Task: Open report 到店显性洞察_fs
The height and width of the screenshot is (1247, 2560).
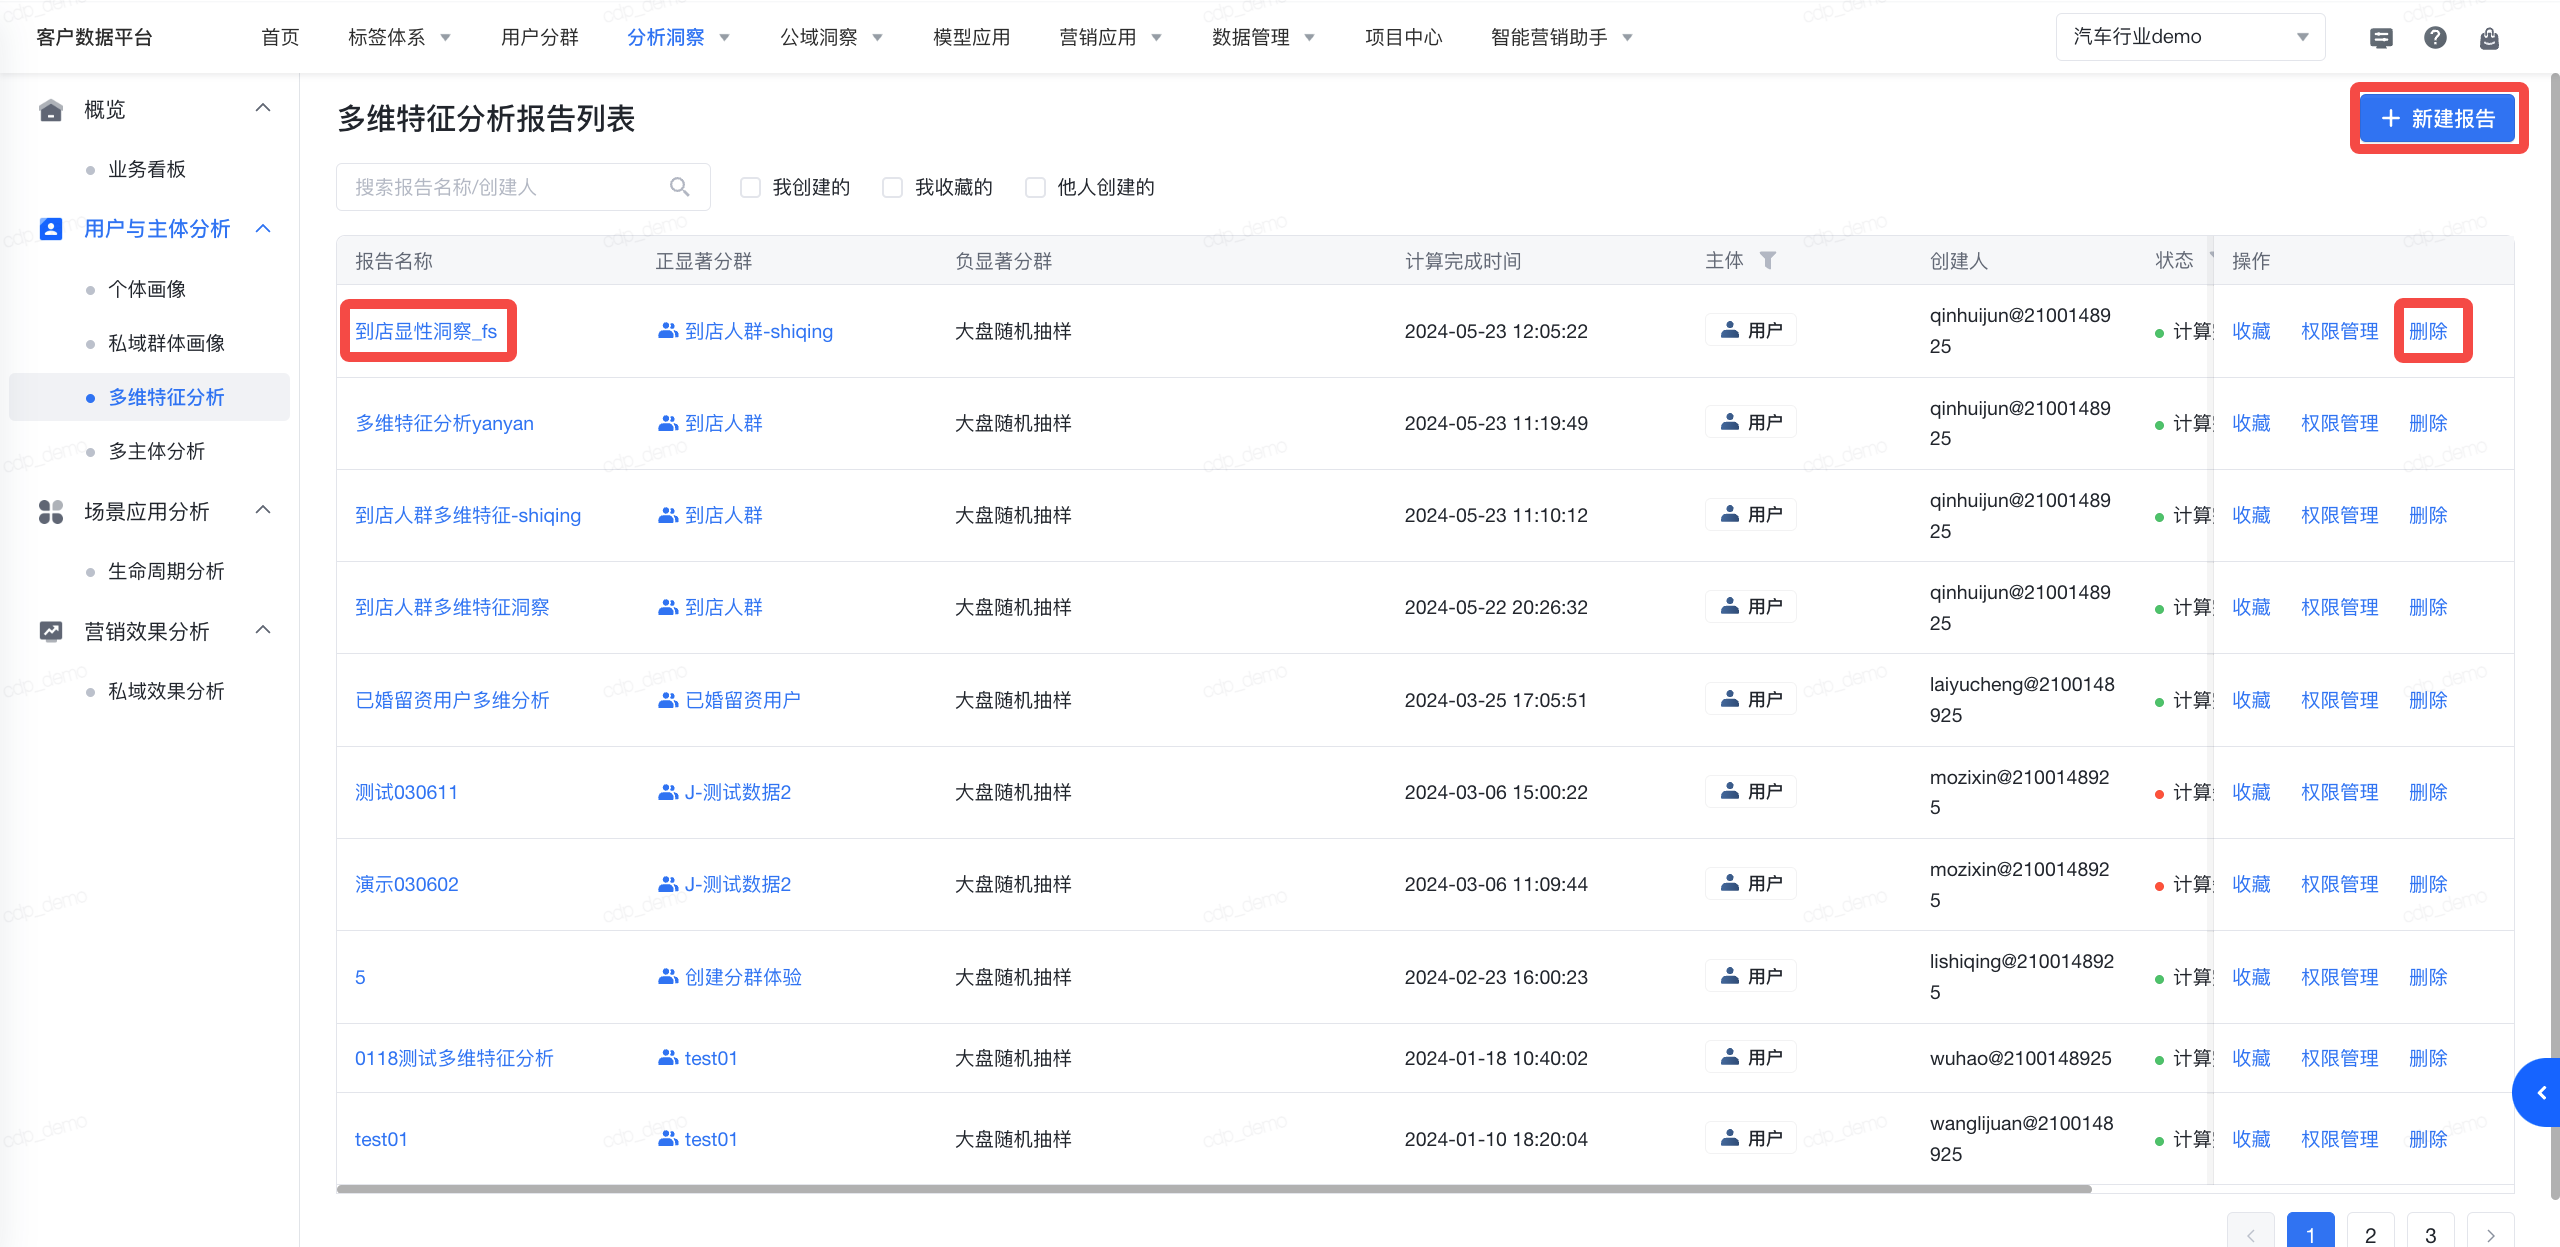Action: point(426,331)
